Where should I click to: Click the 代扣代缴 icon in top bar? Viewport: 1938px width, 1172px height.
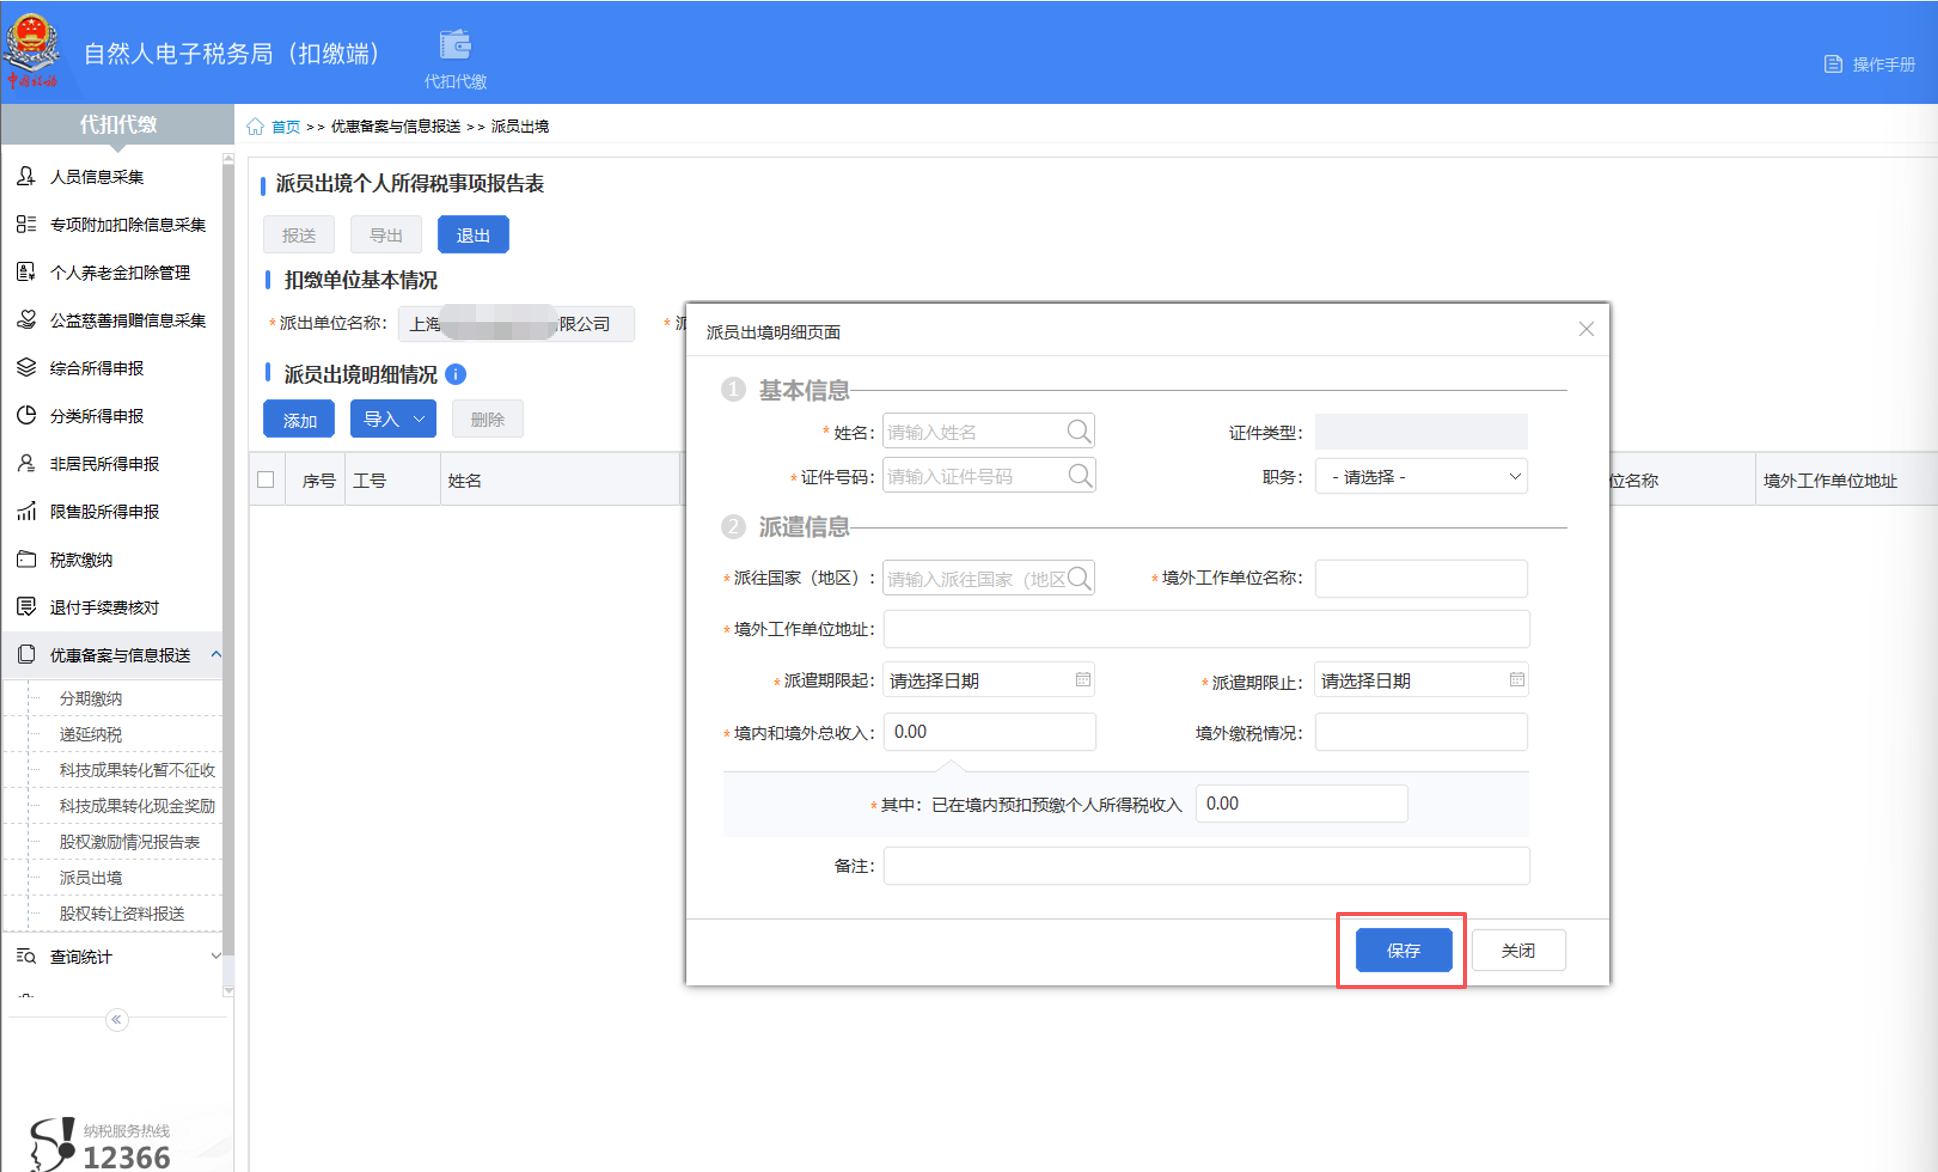click(455, 44)
